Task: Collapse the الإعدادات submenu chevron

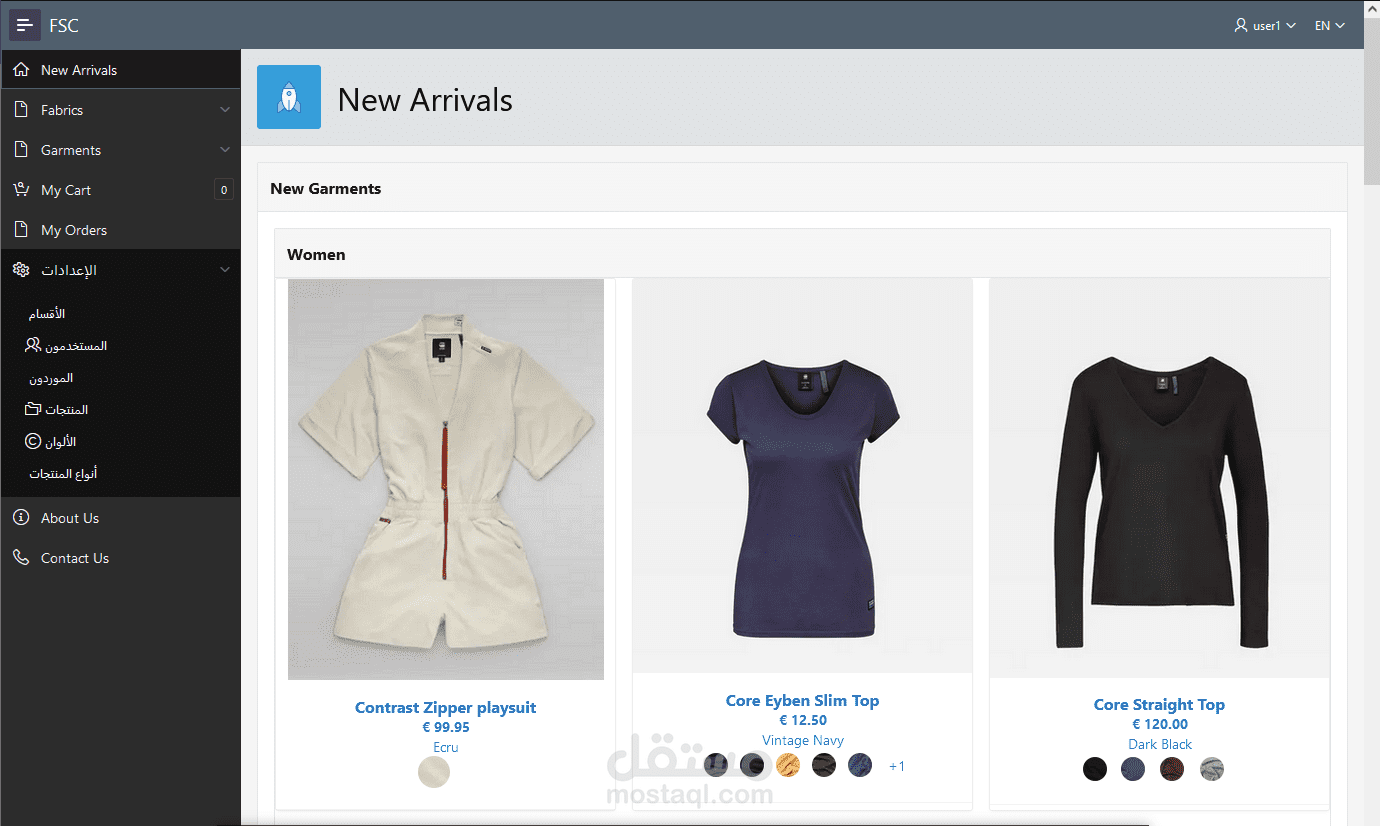Action: click(225, 270)
